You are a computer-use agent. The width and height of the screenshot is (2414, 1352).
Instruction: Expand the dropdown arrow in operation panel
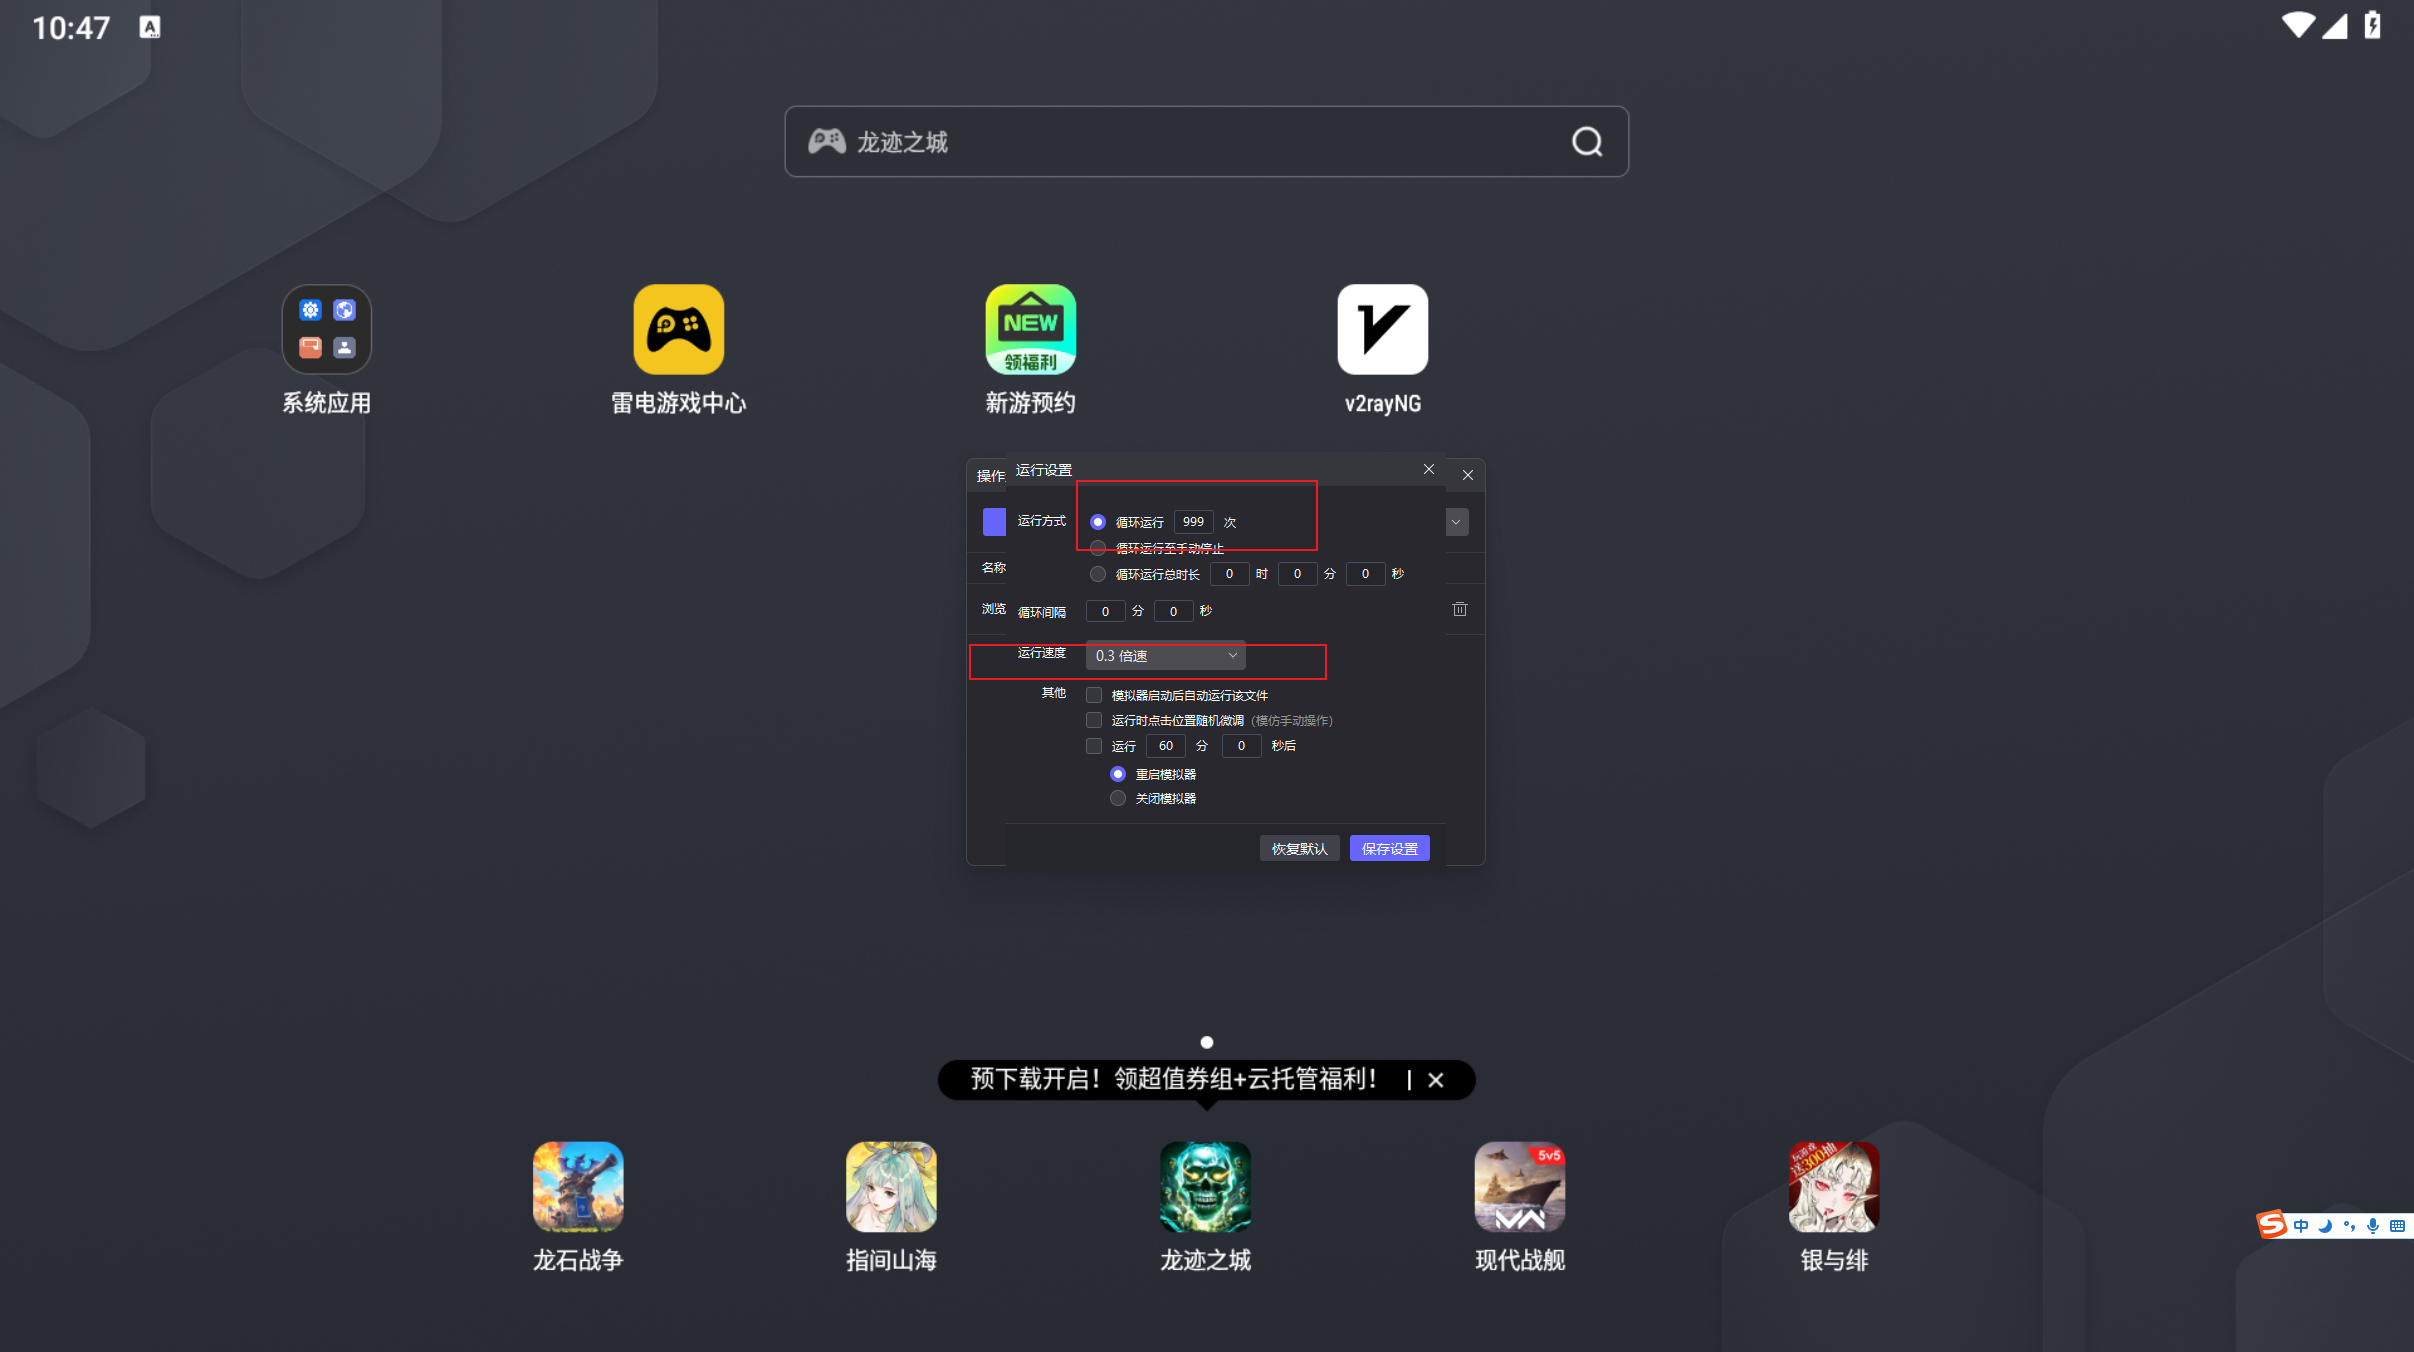click(x=1457, y=522)
